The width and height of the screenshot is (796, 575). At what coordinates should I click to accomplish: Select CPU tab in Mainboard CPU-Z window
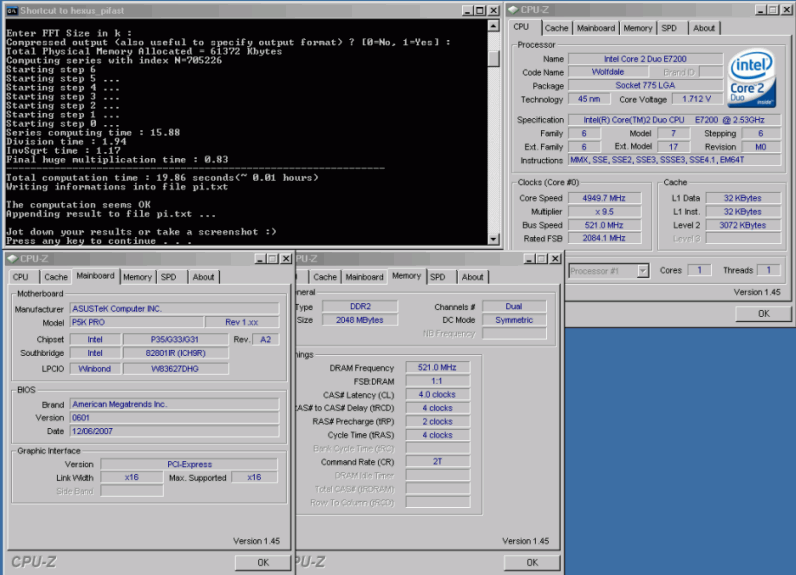[21, 277]
